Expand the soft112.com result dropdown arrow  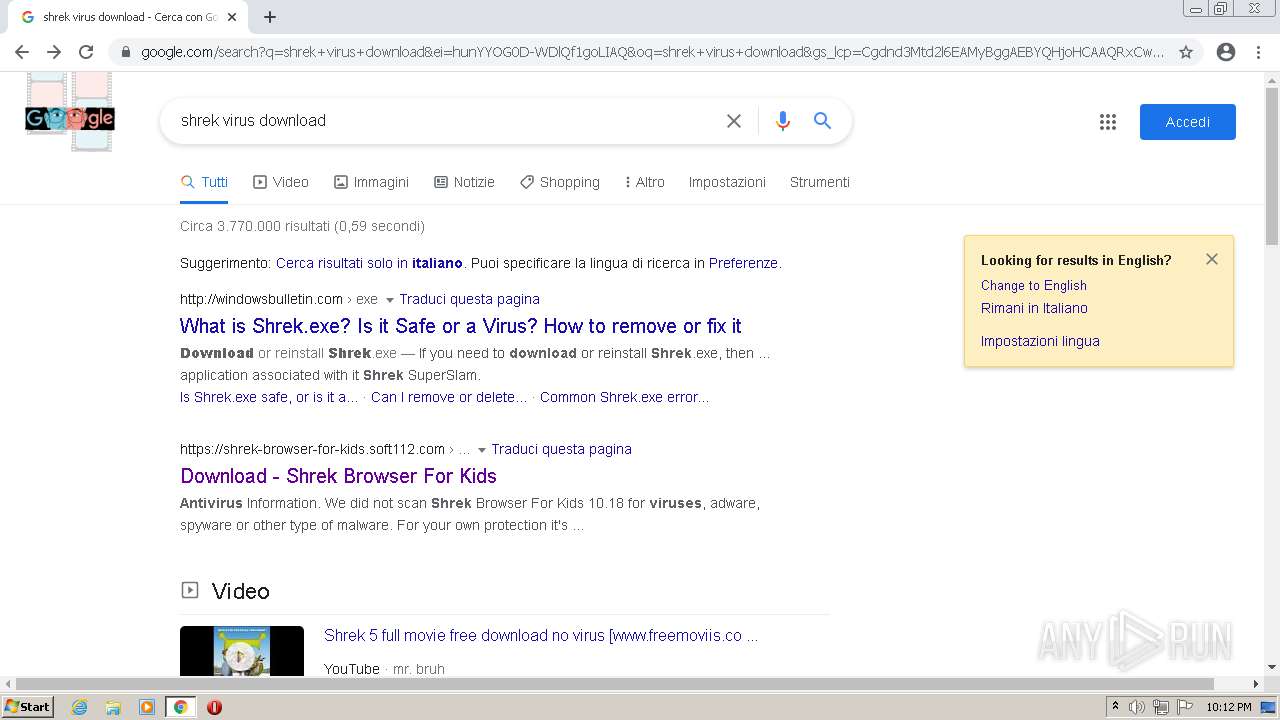pyautogui.click(x=482, y=450)
